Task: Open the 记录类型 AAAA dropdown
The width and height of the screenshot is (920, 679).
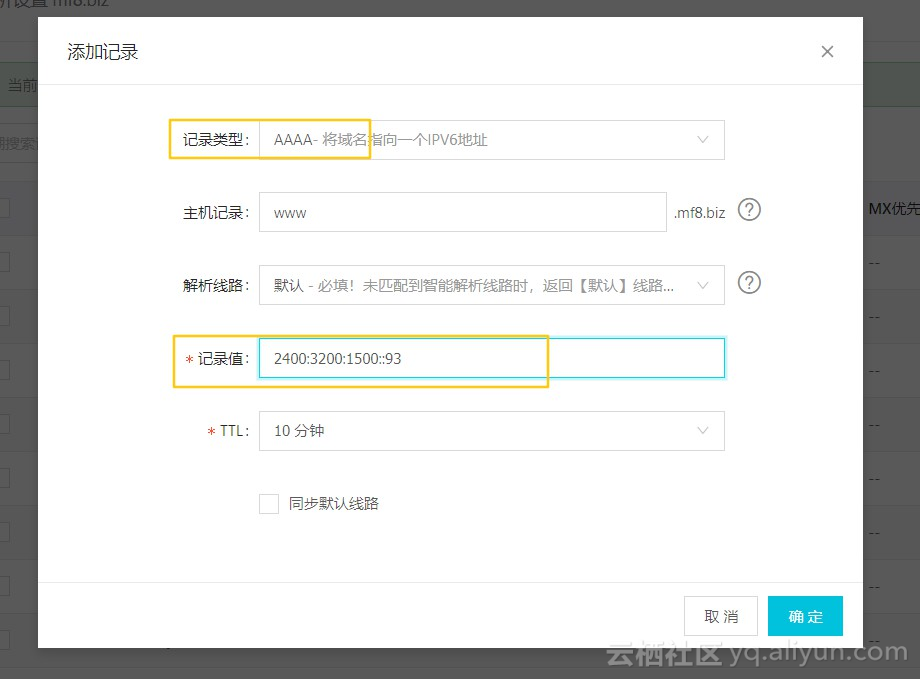Action: click(x=492, y=140)
